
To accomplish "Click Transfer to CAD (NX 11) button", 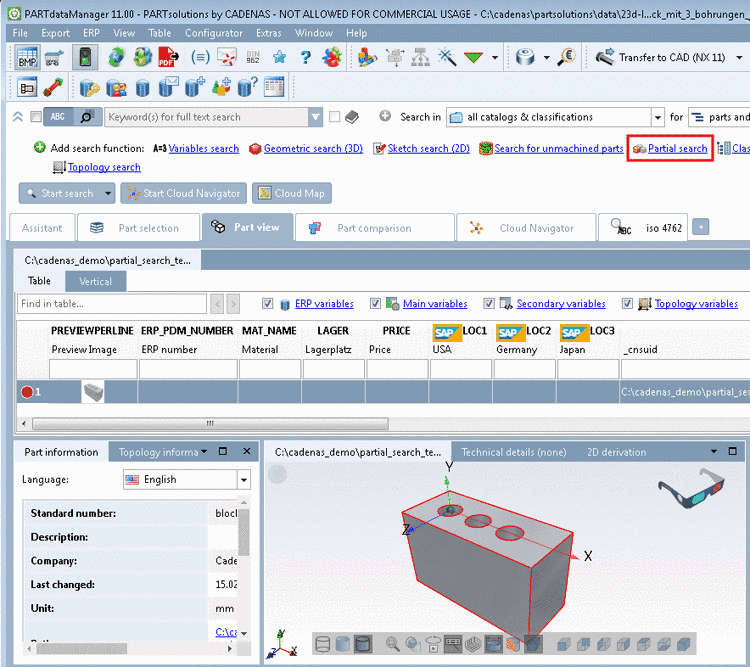I will click(661, 57).
